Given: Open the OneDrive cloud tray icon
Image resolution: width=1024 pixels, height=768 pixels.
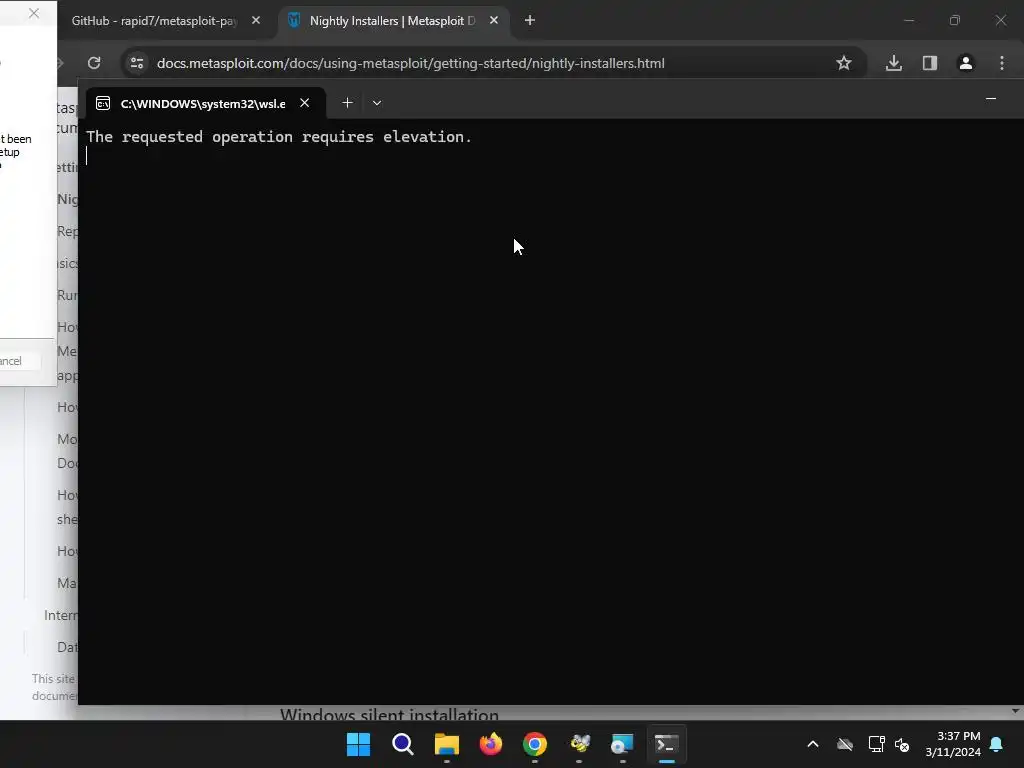Looking at the screenshot, I should click(844, 744).
